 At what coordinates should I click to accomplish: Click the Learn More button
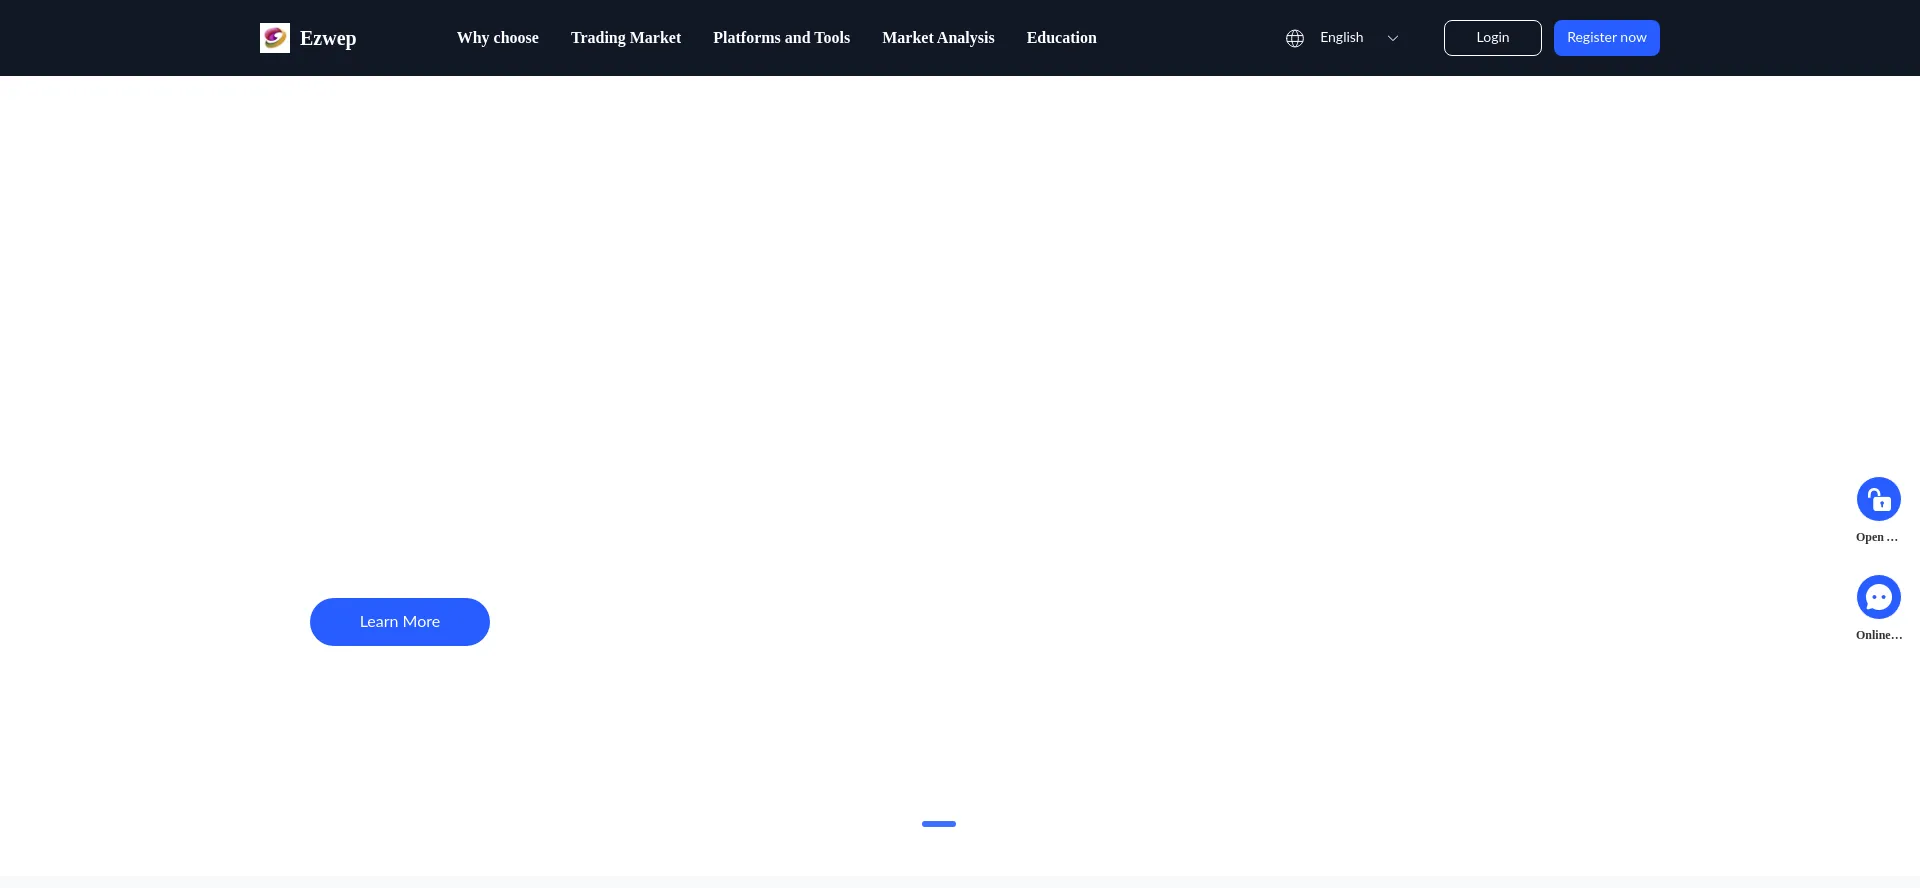[400, 622]
